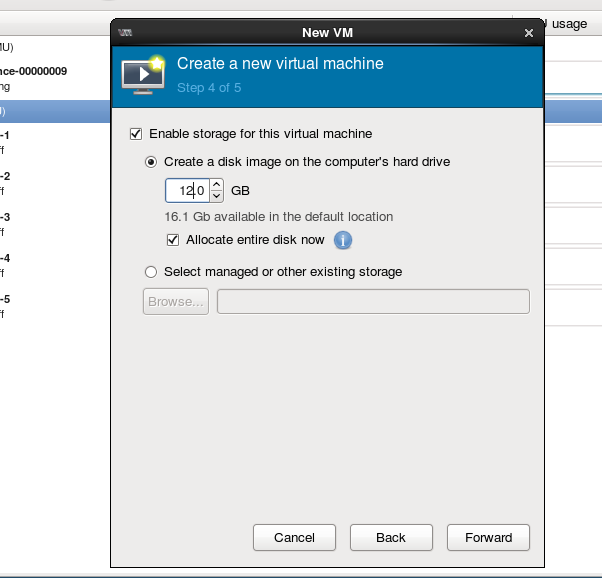Click the new virtual machine monitor icon

tap(143, 75)
